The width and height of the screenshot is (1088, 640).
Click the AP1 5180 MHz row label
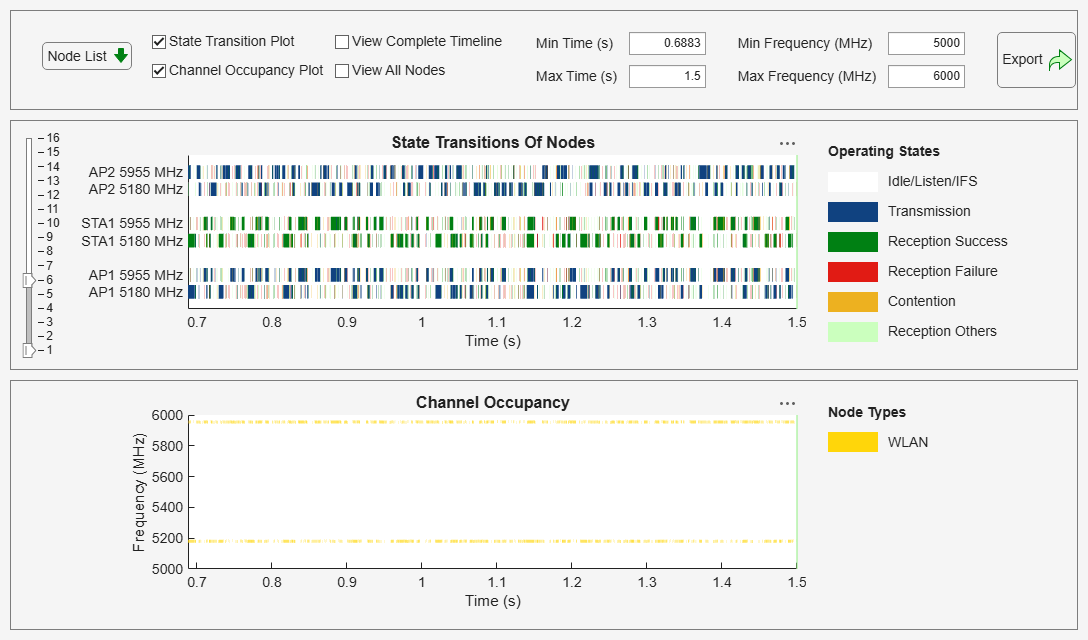[x=135, y=293]
